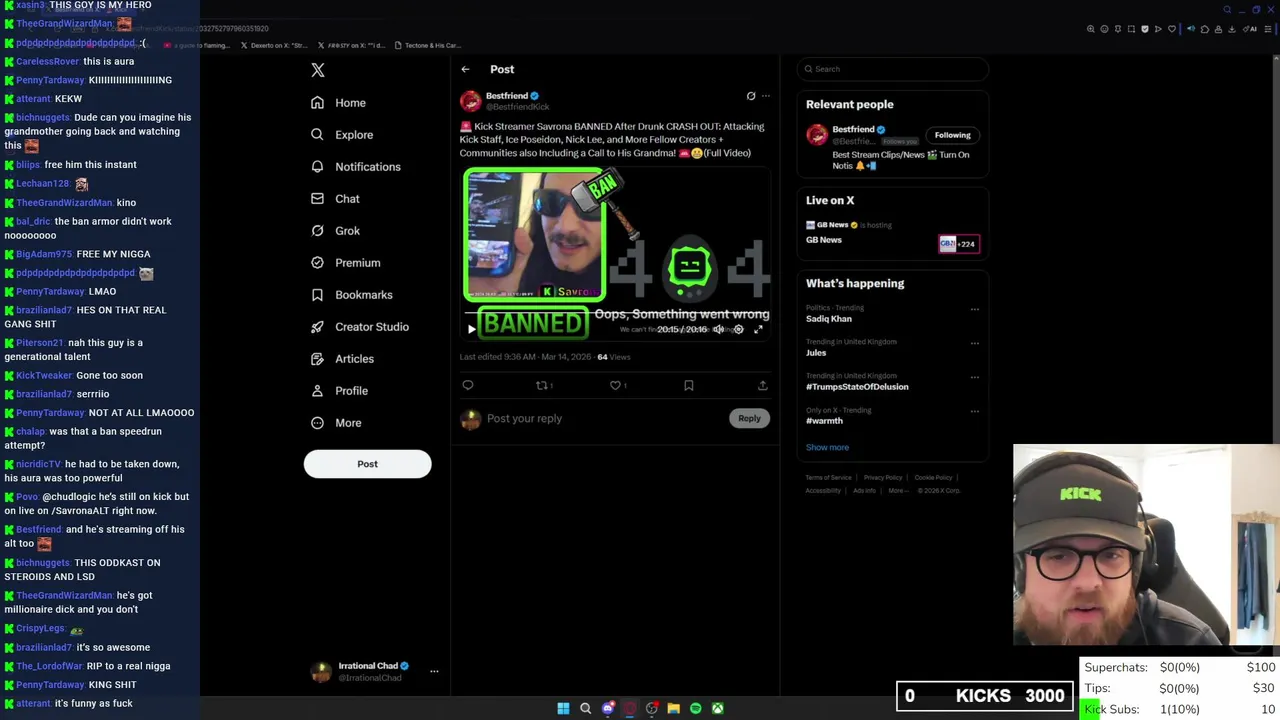1280x720 pixels.
Task: Bookmark the post with the bookmark icon
Action: (689, 385)
